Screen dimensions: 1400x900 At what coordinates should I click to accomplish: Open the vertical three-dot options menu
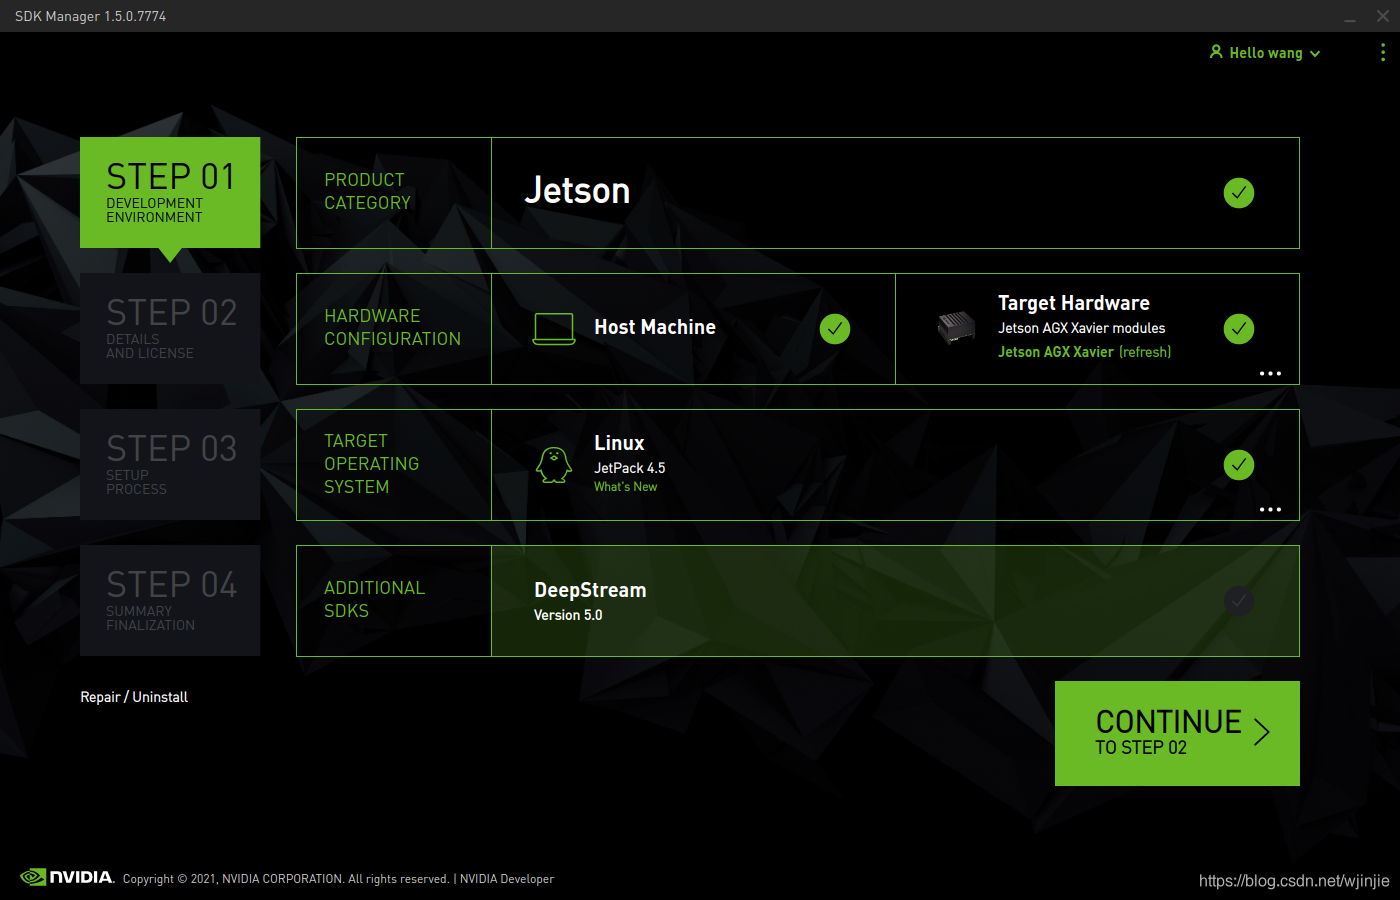[x=1383, y=52]
